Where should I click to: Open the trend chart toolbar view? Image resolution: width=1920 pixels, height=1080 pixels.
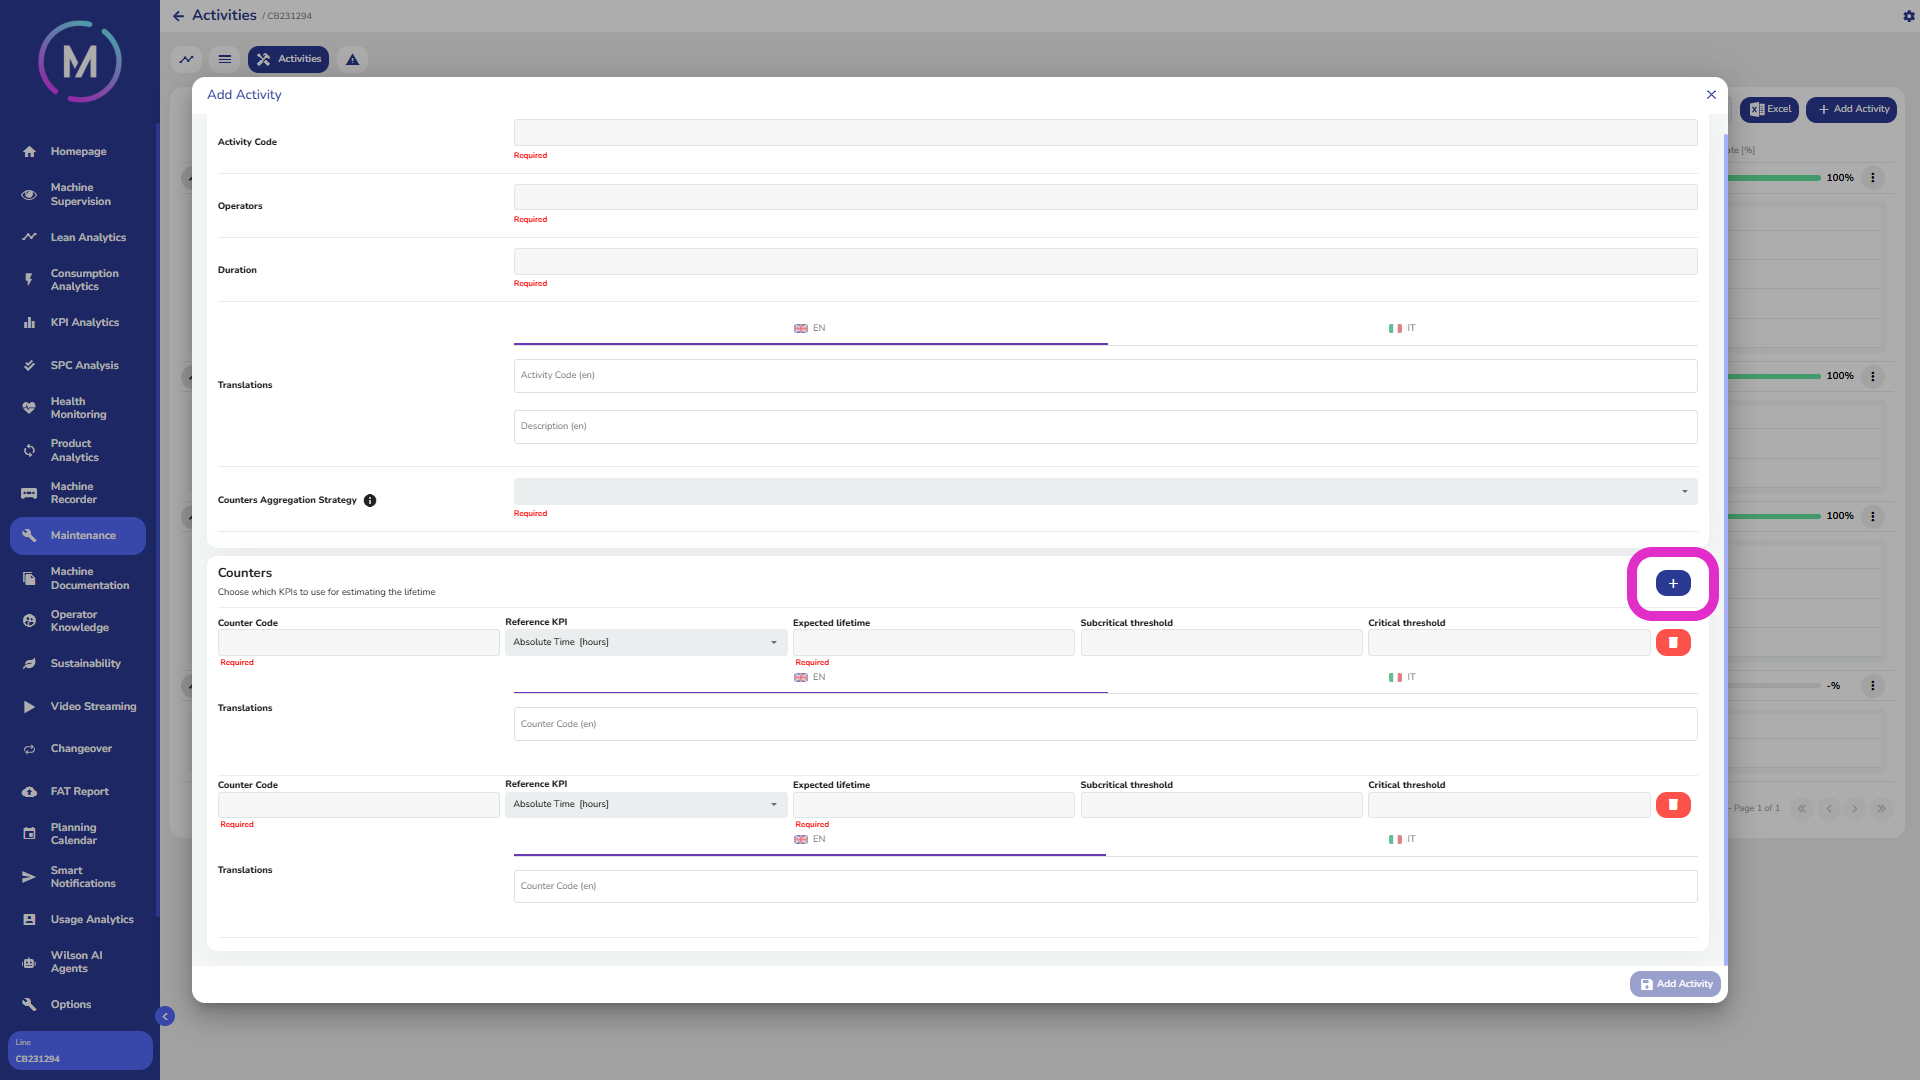click(x=186, y=59)
